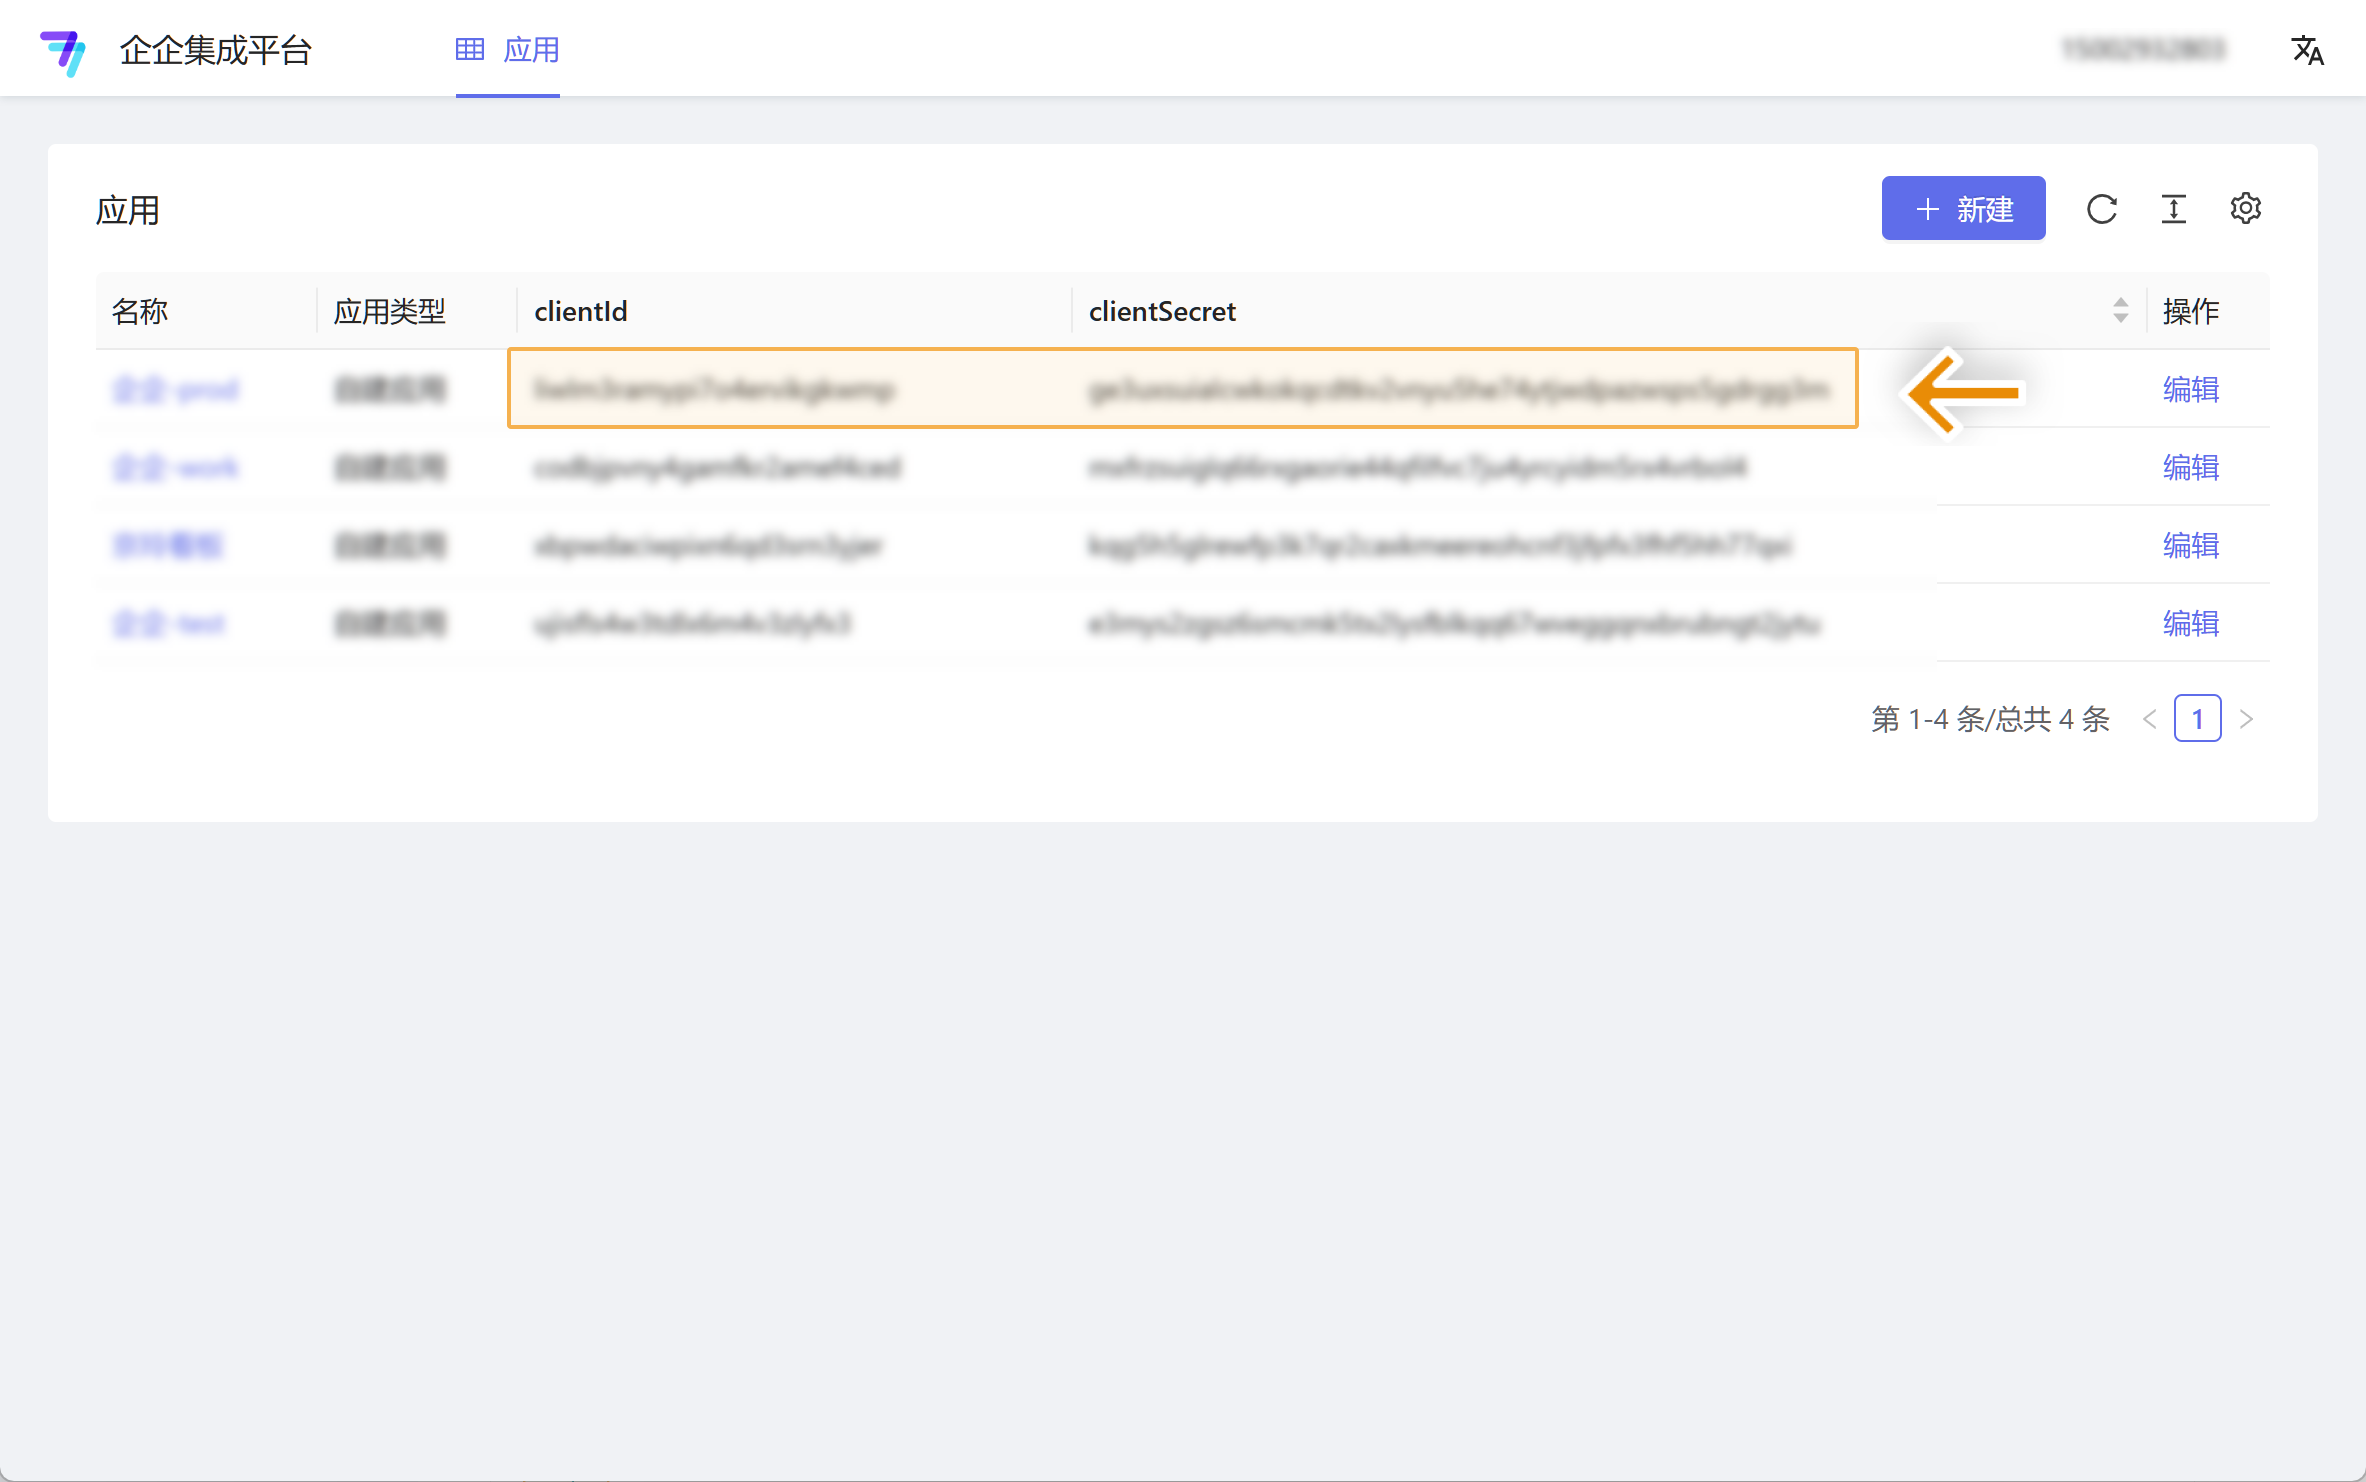Click the table grid icon by 应用 tab
Screen dimensions: 2366x1482
[470, 49]
